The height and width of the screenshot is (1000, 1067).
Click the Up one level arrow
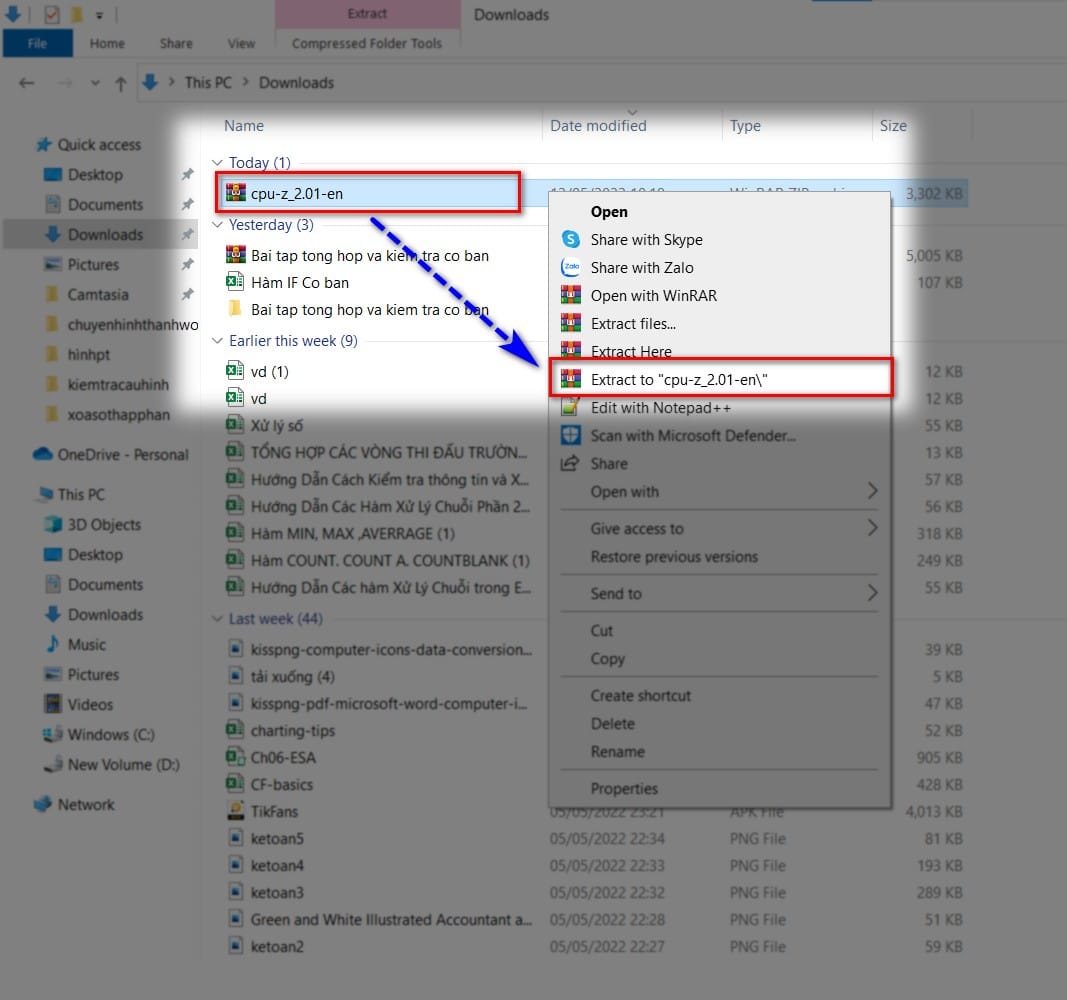click(x=120, y=83)
